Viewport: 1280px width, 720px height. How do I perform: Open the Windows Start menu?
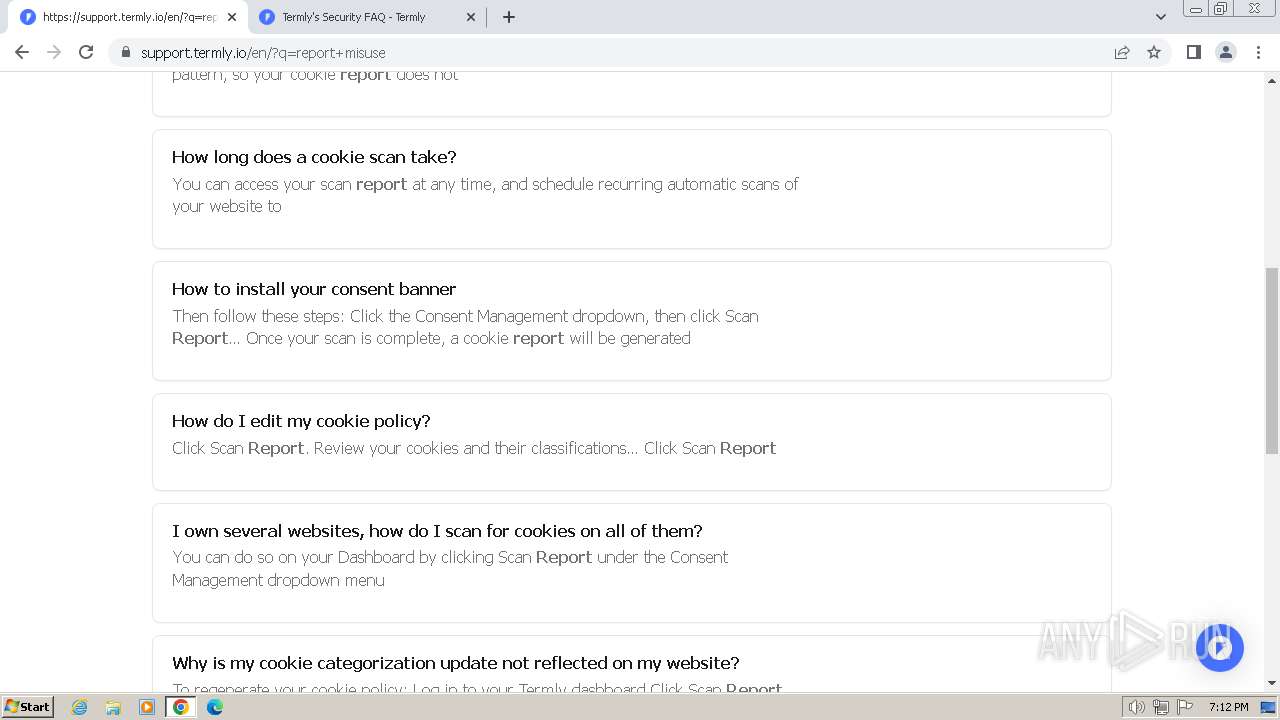pos(27,707)
